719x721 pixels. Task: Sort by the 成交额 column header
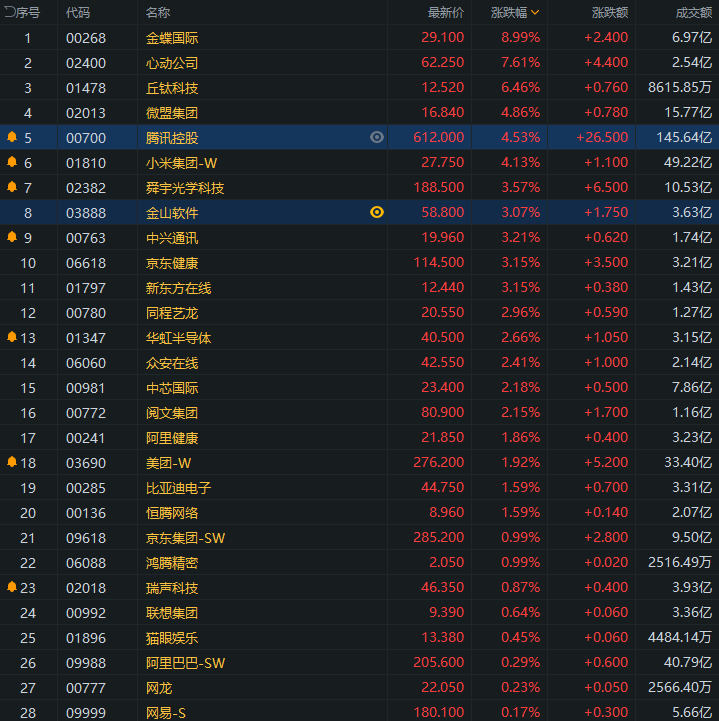[693, 12]
